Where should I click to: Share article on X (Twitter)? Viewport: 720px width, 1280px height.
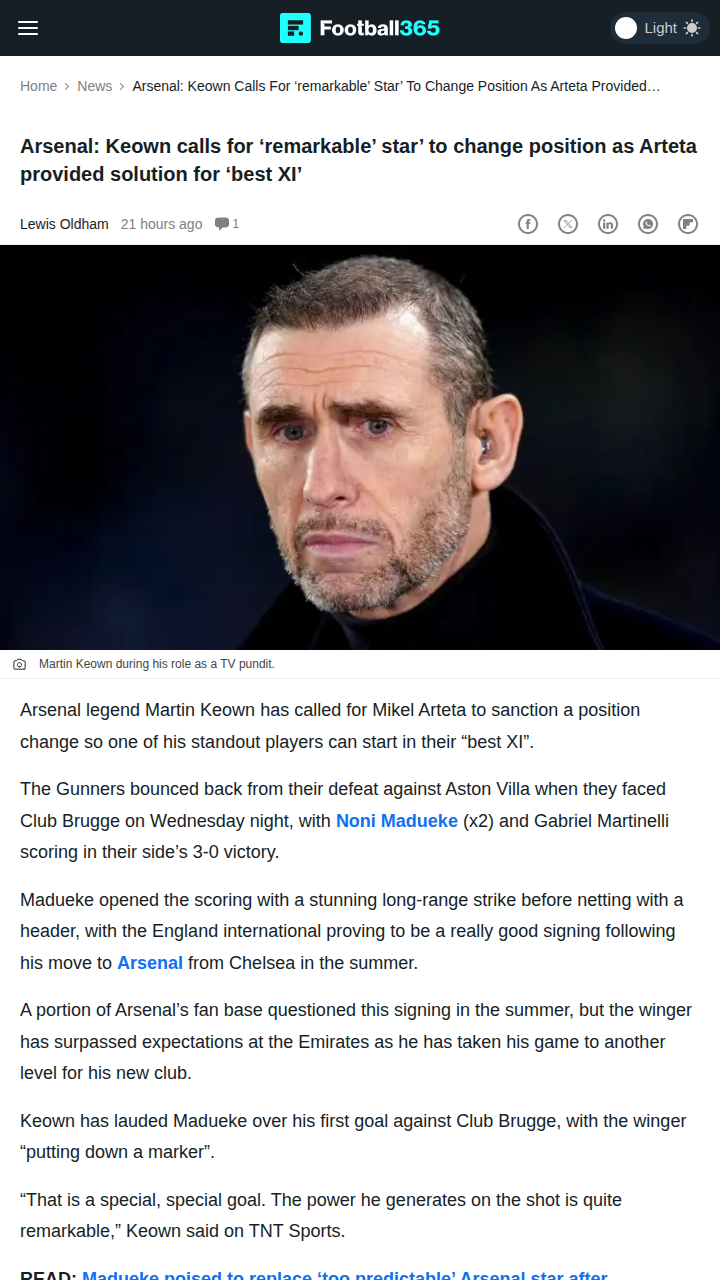click(x=568, y=224)
